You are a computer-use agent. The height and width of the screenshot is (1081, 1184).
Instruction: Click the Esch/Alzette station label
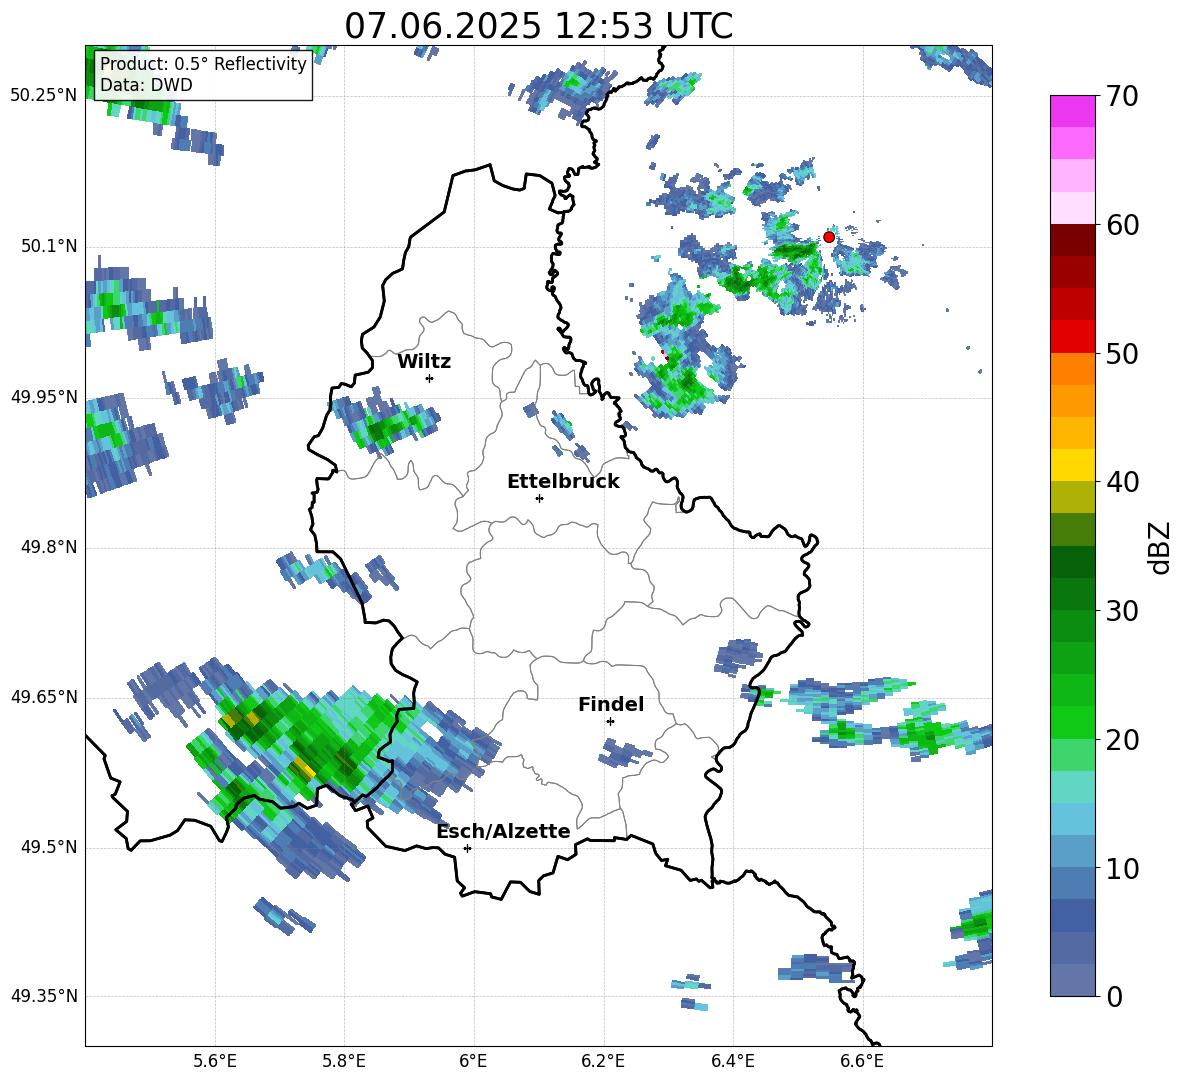[x=503, y=831]
